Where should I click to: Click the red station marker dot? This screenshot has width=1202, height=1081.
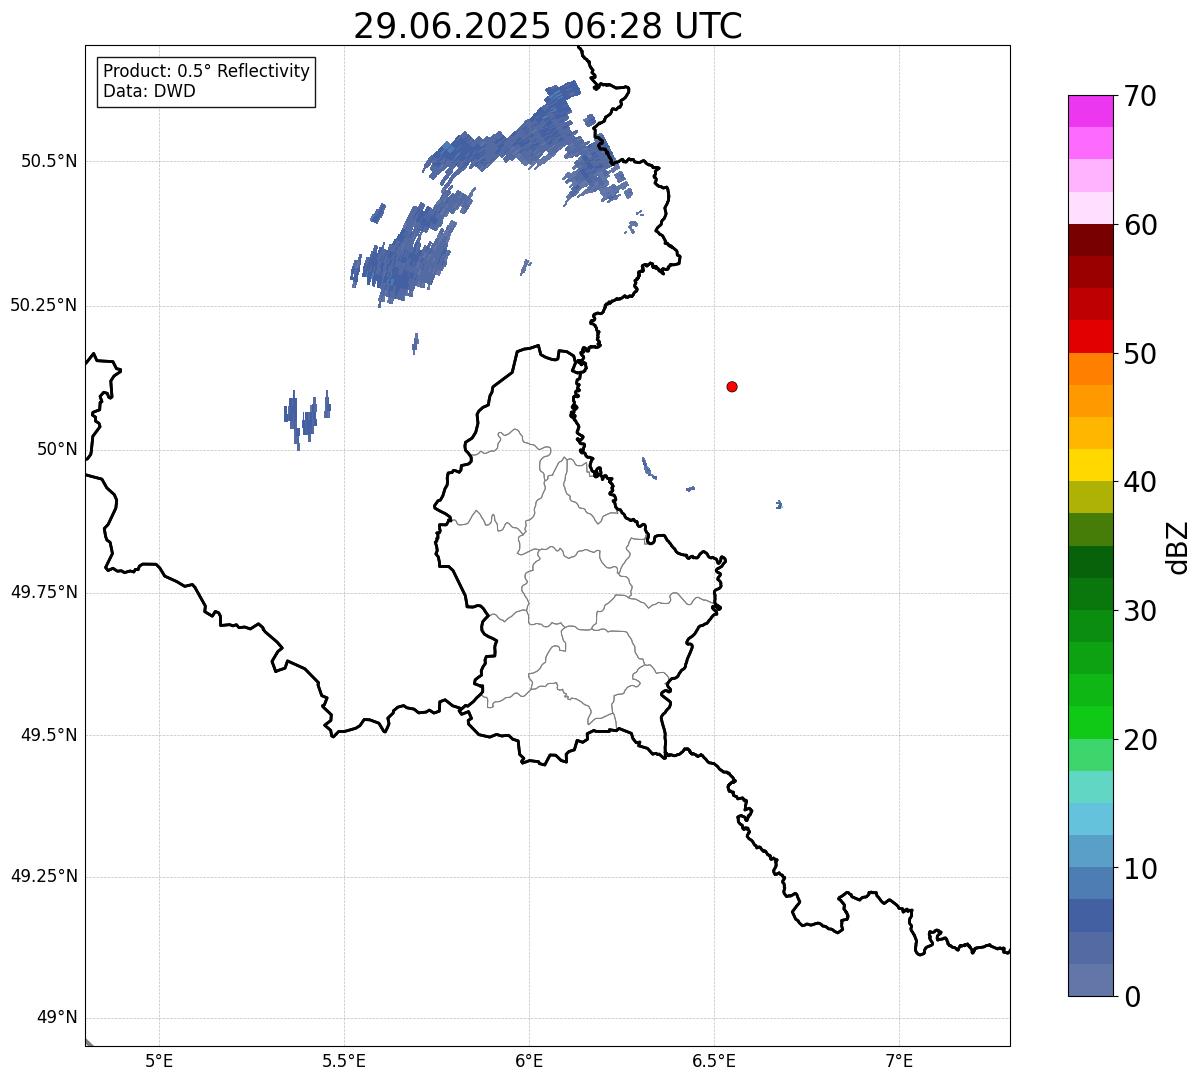732,386
